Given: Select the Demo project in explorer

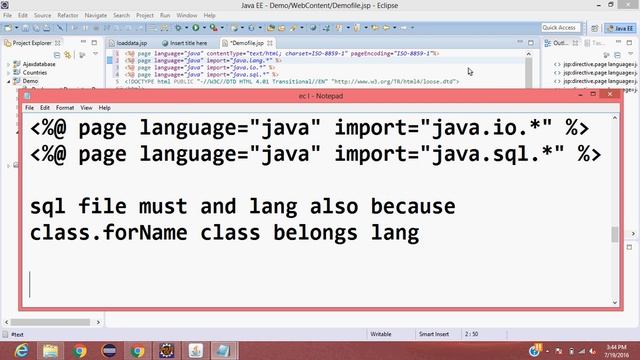Looking at the screenshot, I should click(x=30, y=81).
